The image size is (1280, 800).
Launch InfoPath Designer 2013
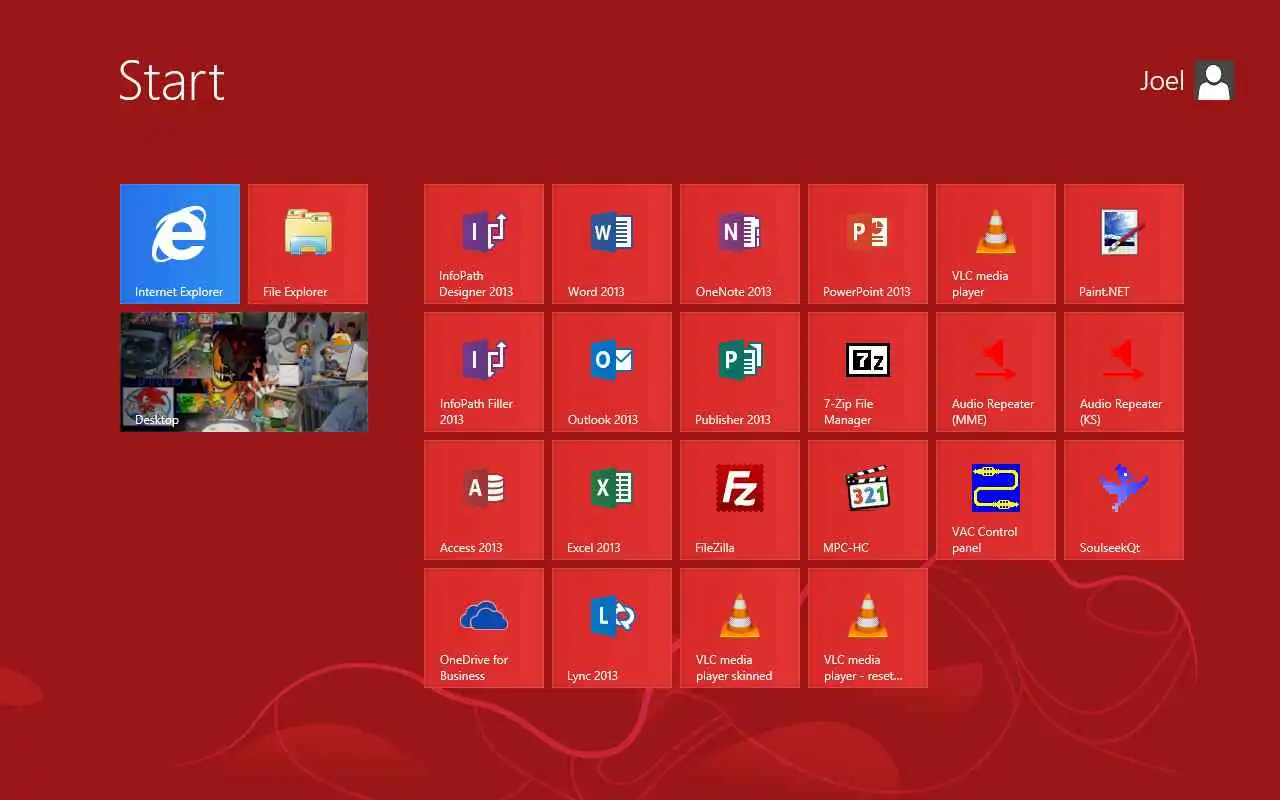point(484,244)
